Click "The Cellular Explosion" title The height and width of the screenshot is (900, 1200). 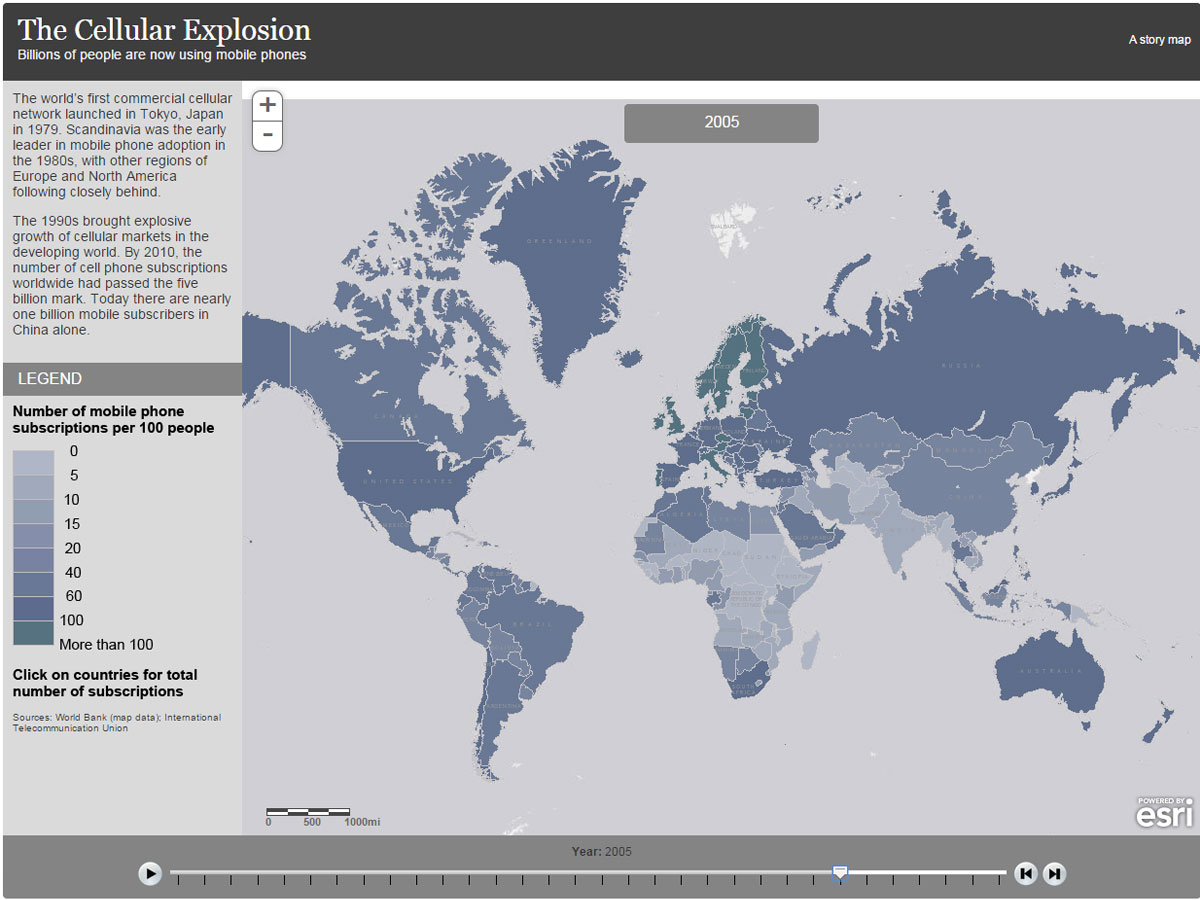pyautogui.click(x=164, y=29)
